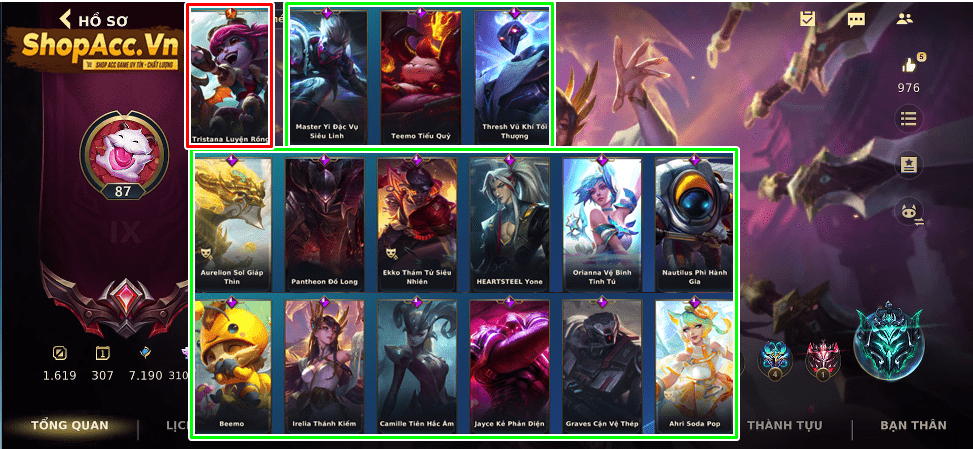The height and width of the screenshot is (449, 973).
Task: Click the poro swap icon
Action: 910,212
